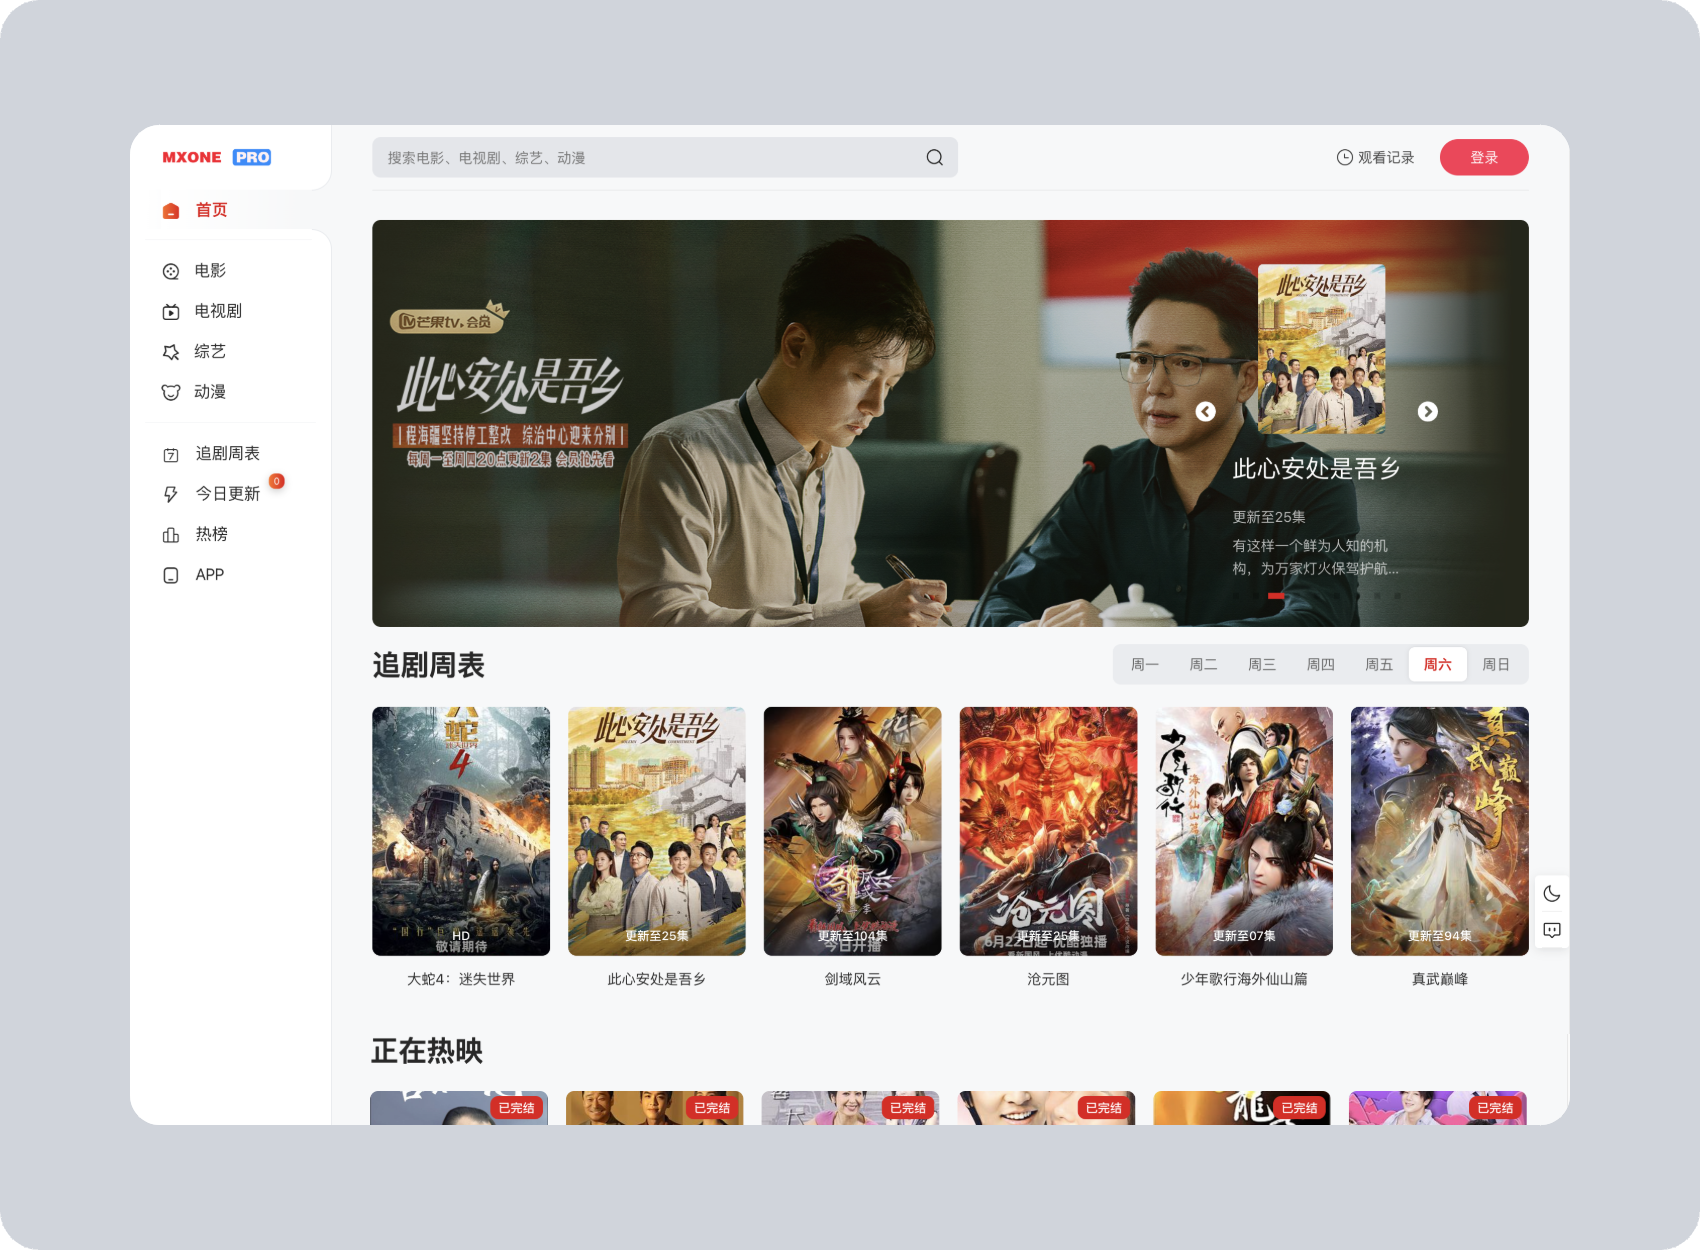The image size is (1700, 1250).
Task: Click the 此心安处是吾乡 banner title
Action: click(x=1316, y=469)
